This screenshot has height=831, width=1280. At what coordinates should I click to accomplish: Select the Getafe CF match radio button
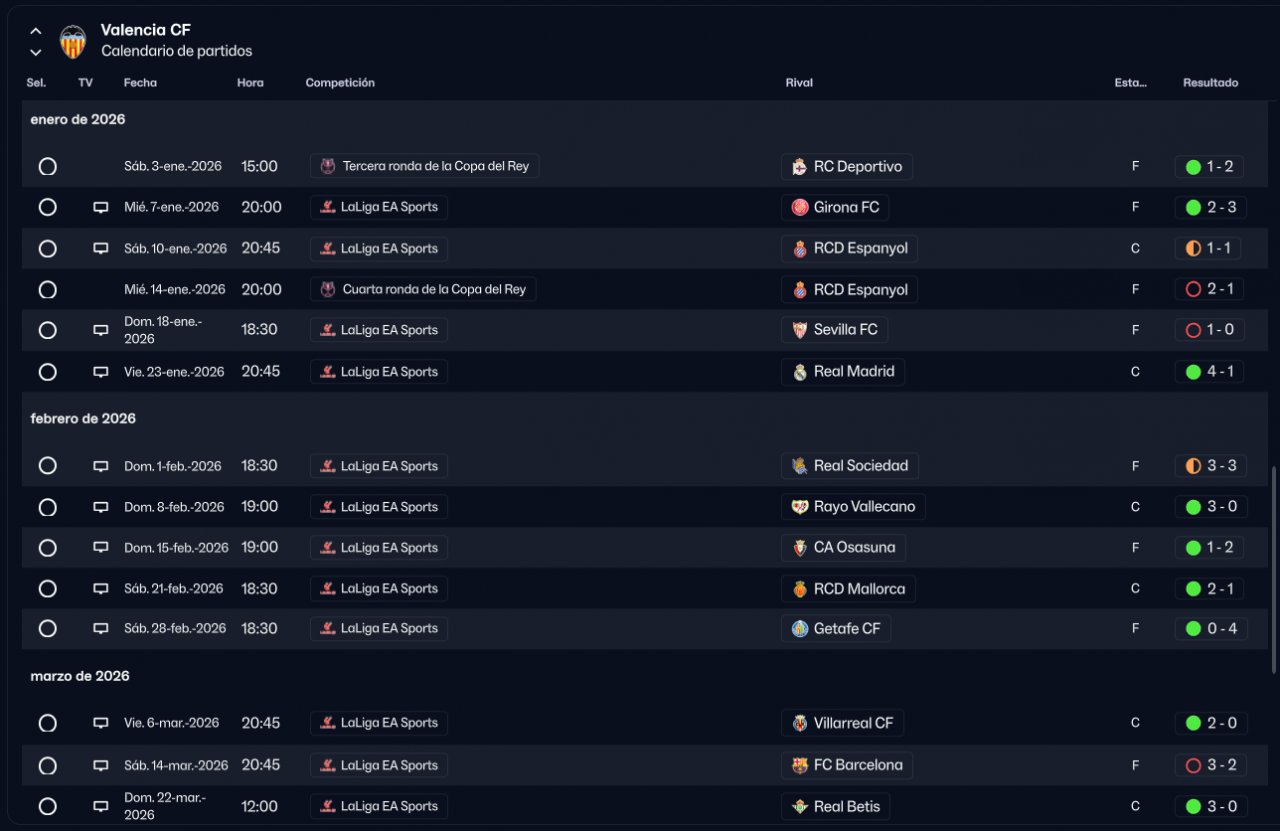[x=47, y=629]
